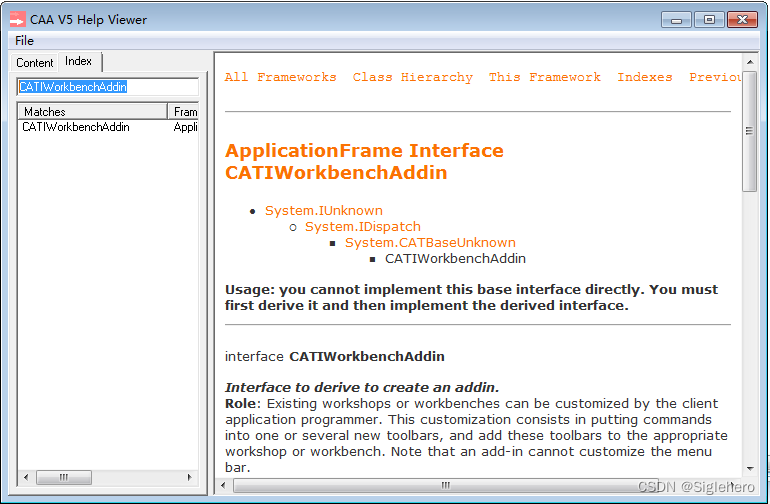Maximize the Help Viewer window
Image resolution: width=770 pixels, height=504 pixels.
(709, 19)
